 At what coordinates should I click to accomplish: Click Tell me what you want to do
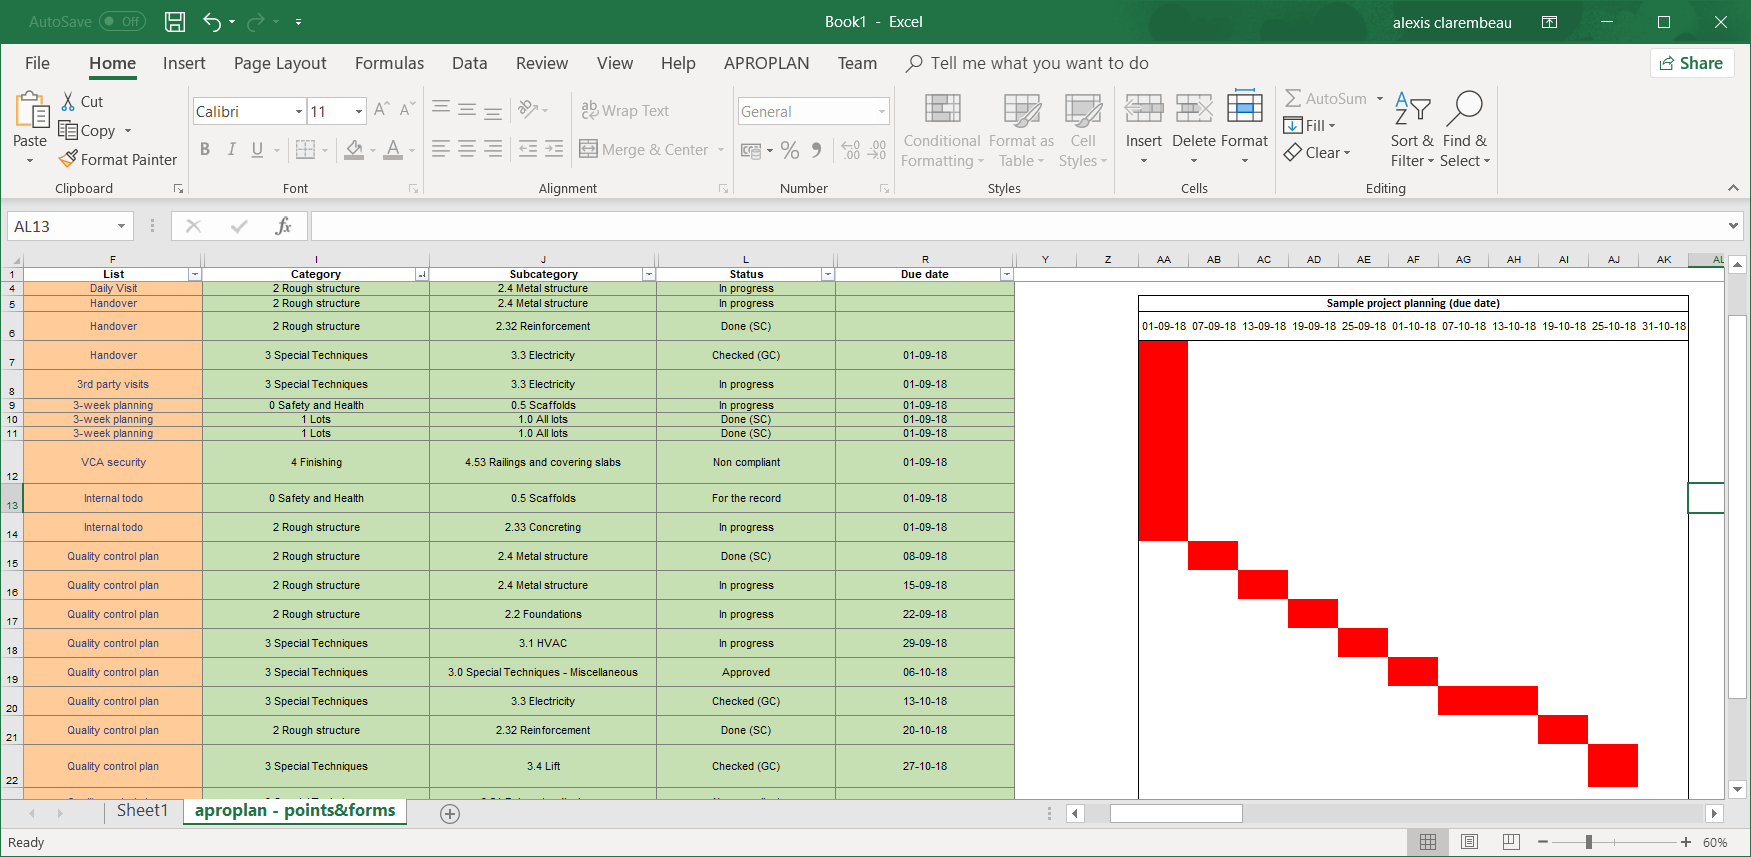(1039, 63)
